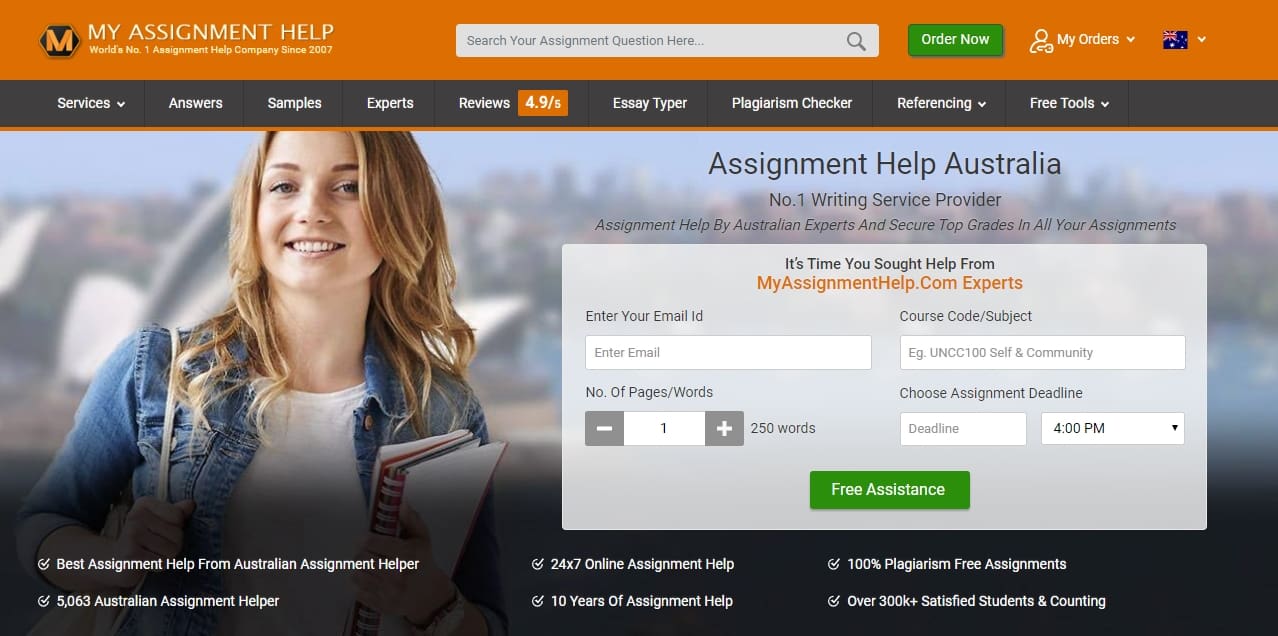Screen dimensions: 1278x636
Task: Click the My Orders user icon
Action: (x=1041, y=40)
